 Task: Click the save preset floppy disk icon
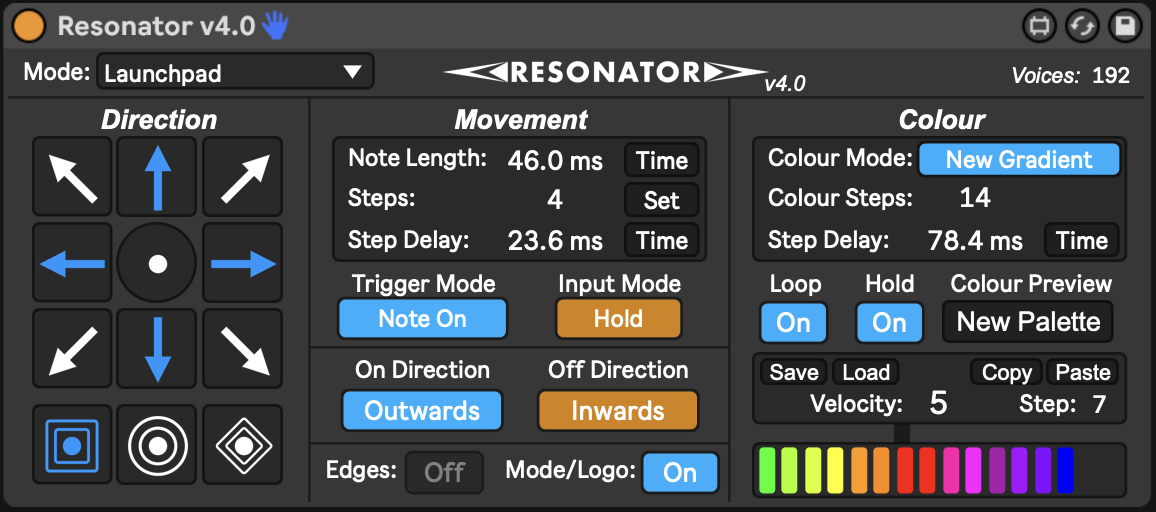(x=1125, y=27)
